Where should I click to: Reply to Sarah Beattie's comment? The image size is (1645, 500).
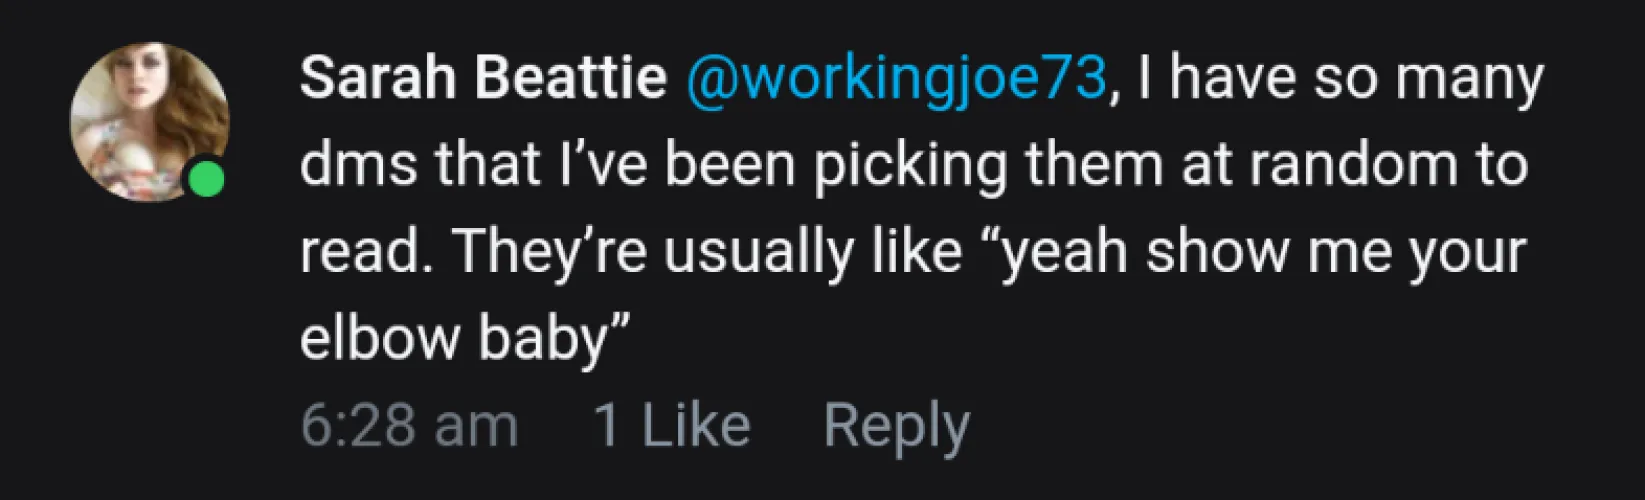[896, 426]
